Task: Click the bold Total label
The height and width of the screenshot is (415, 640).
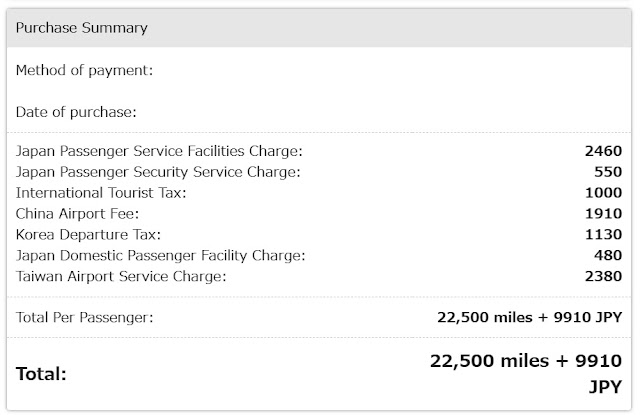Action: click(x=42, y=374)
